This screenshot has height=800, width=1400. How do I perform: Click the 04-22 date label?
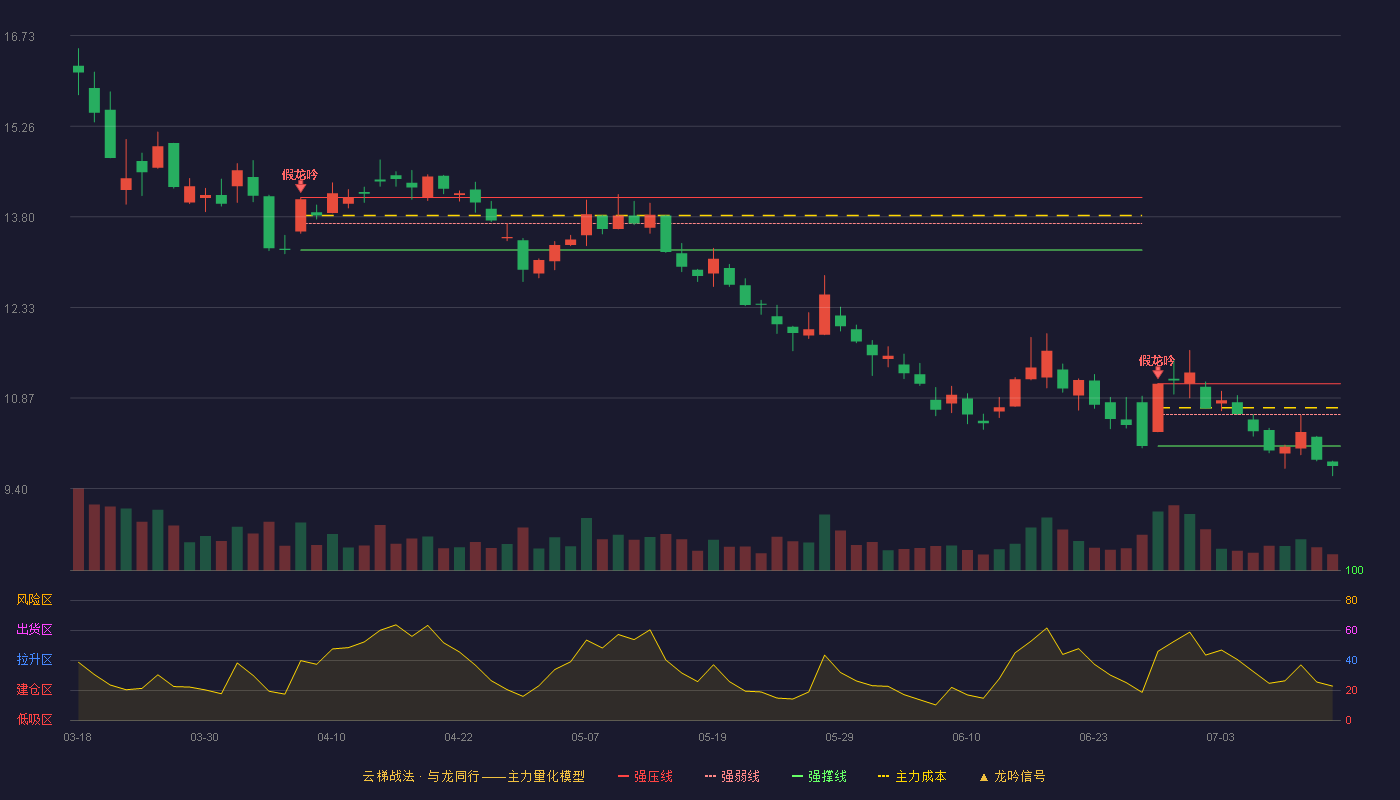tap(458, 737)
